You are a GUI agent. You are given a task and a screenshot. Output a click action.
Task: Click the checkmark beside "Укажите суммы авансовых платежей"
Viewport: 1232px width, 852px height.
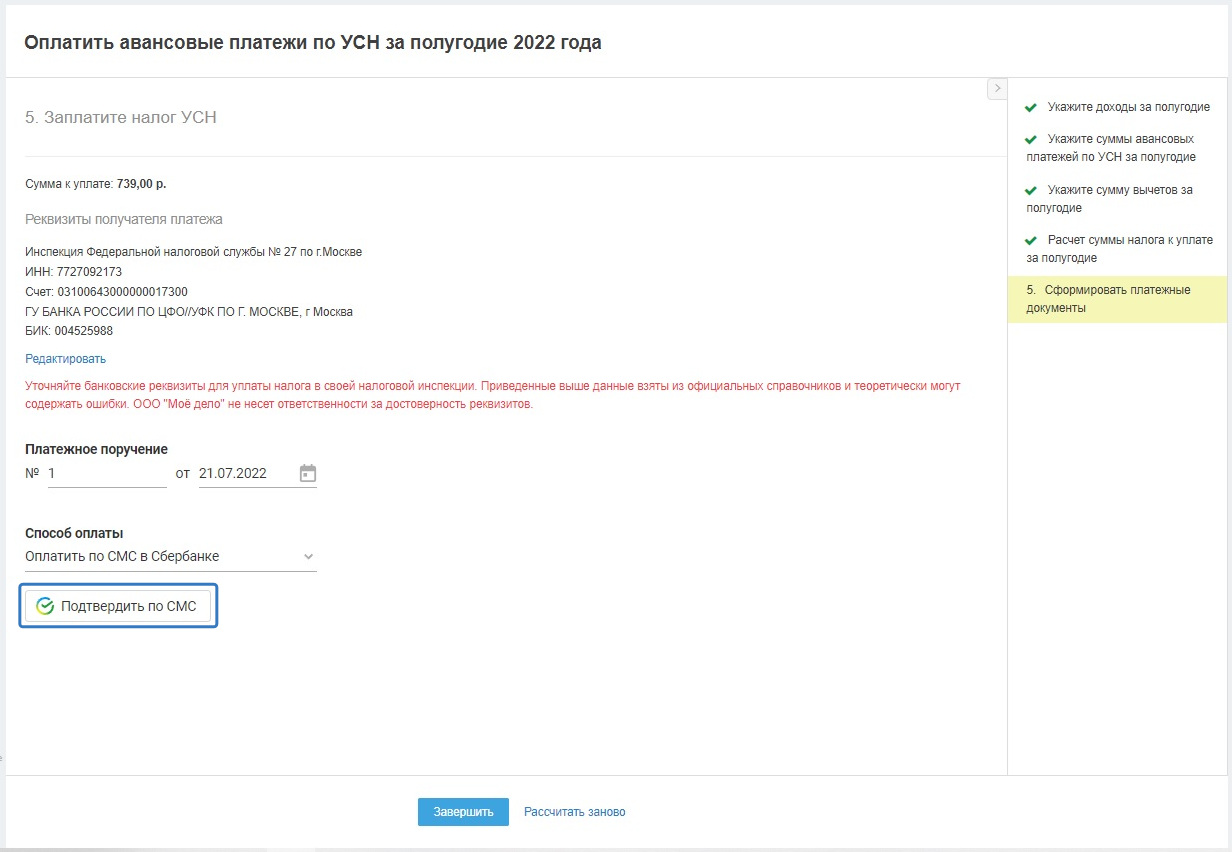click(1031, 140)
